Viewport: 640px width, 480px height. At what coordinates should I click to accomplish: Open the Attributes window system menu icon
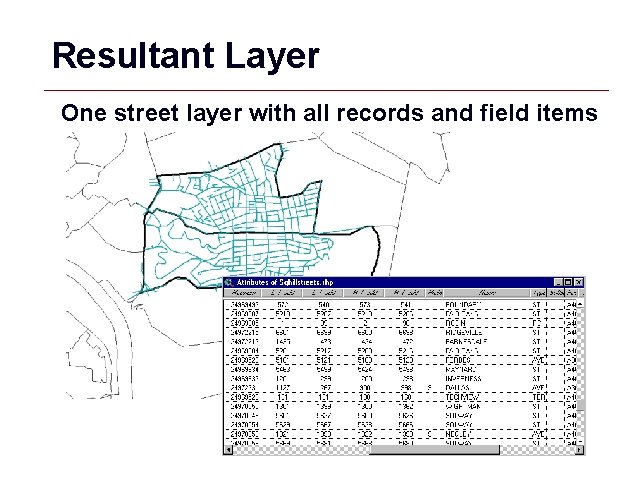pyautogui.click(x=229, y=282)
